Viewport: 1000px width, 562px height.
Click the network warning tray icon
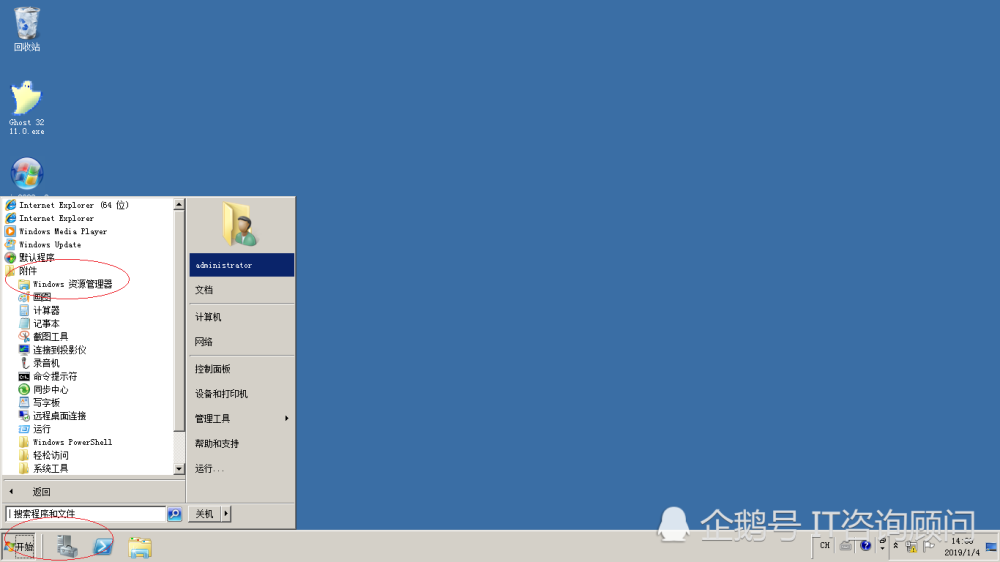click(x=911, y=546)
